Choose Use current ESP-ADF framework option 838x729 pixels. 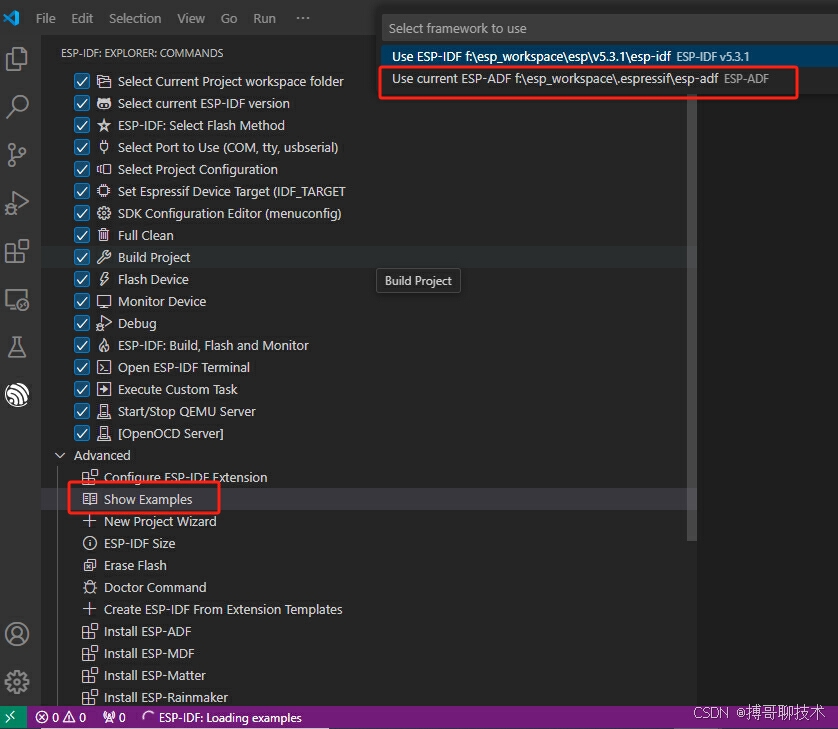coord(609,79)
